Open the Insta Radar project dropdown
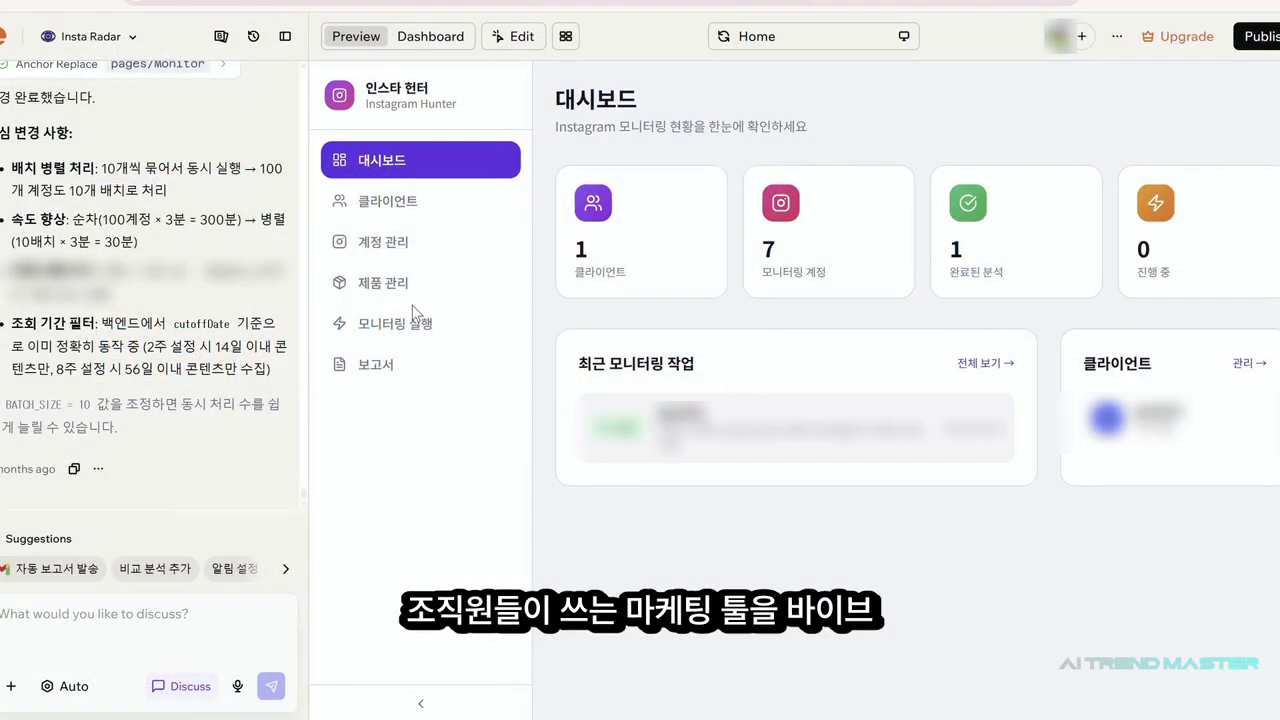The width and height of the screenshot is (1280, 720). [89, 37]
